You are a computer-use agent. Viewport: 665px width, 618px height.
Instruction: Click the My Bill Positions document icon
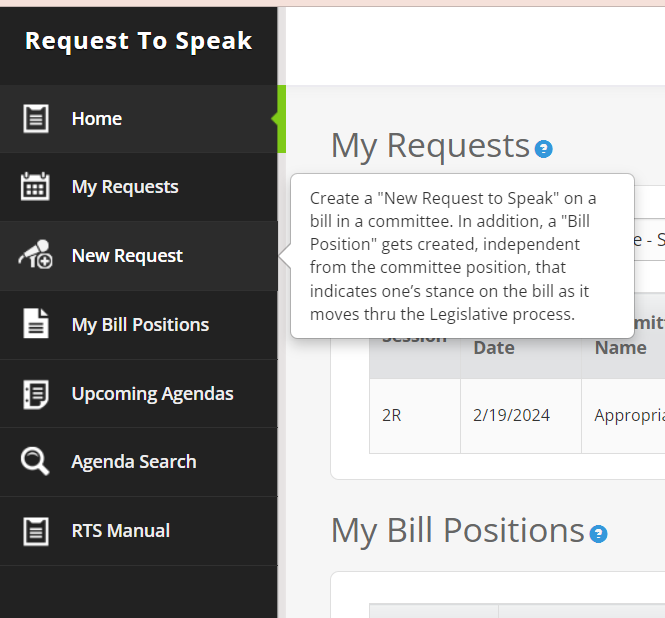tap(36, 324)
